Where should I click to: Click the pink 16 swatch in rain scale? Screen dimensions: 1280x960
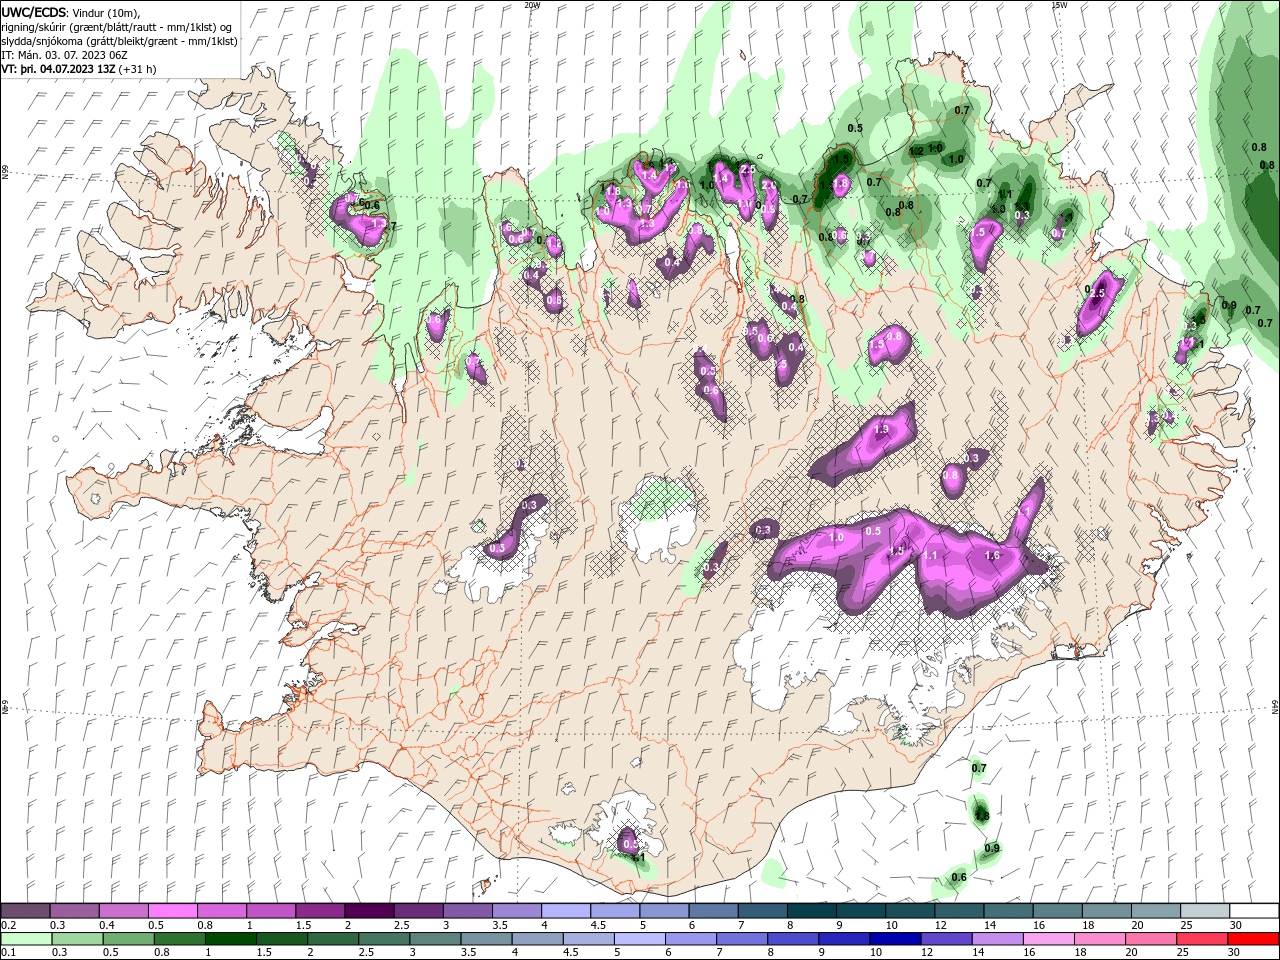(x=1048, y=939)
